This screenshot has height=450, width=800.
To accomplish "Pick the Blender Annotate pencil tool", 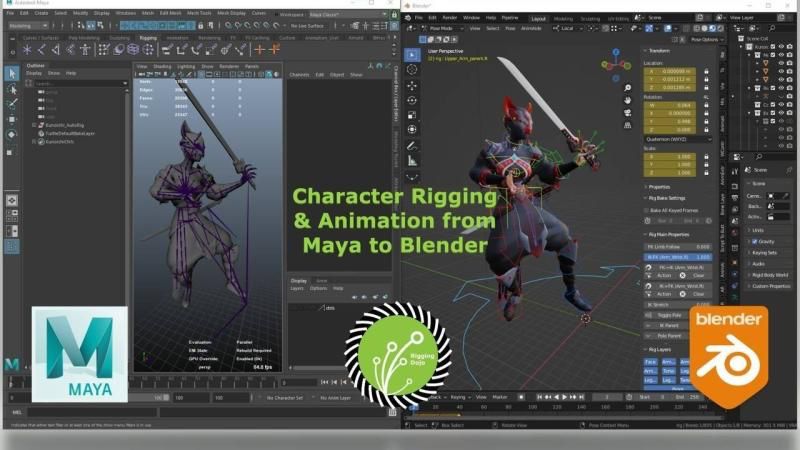I will (x=412, y=146).
